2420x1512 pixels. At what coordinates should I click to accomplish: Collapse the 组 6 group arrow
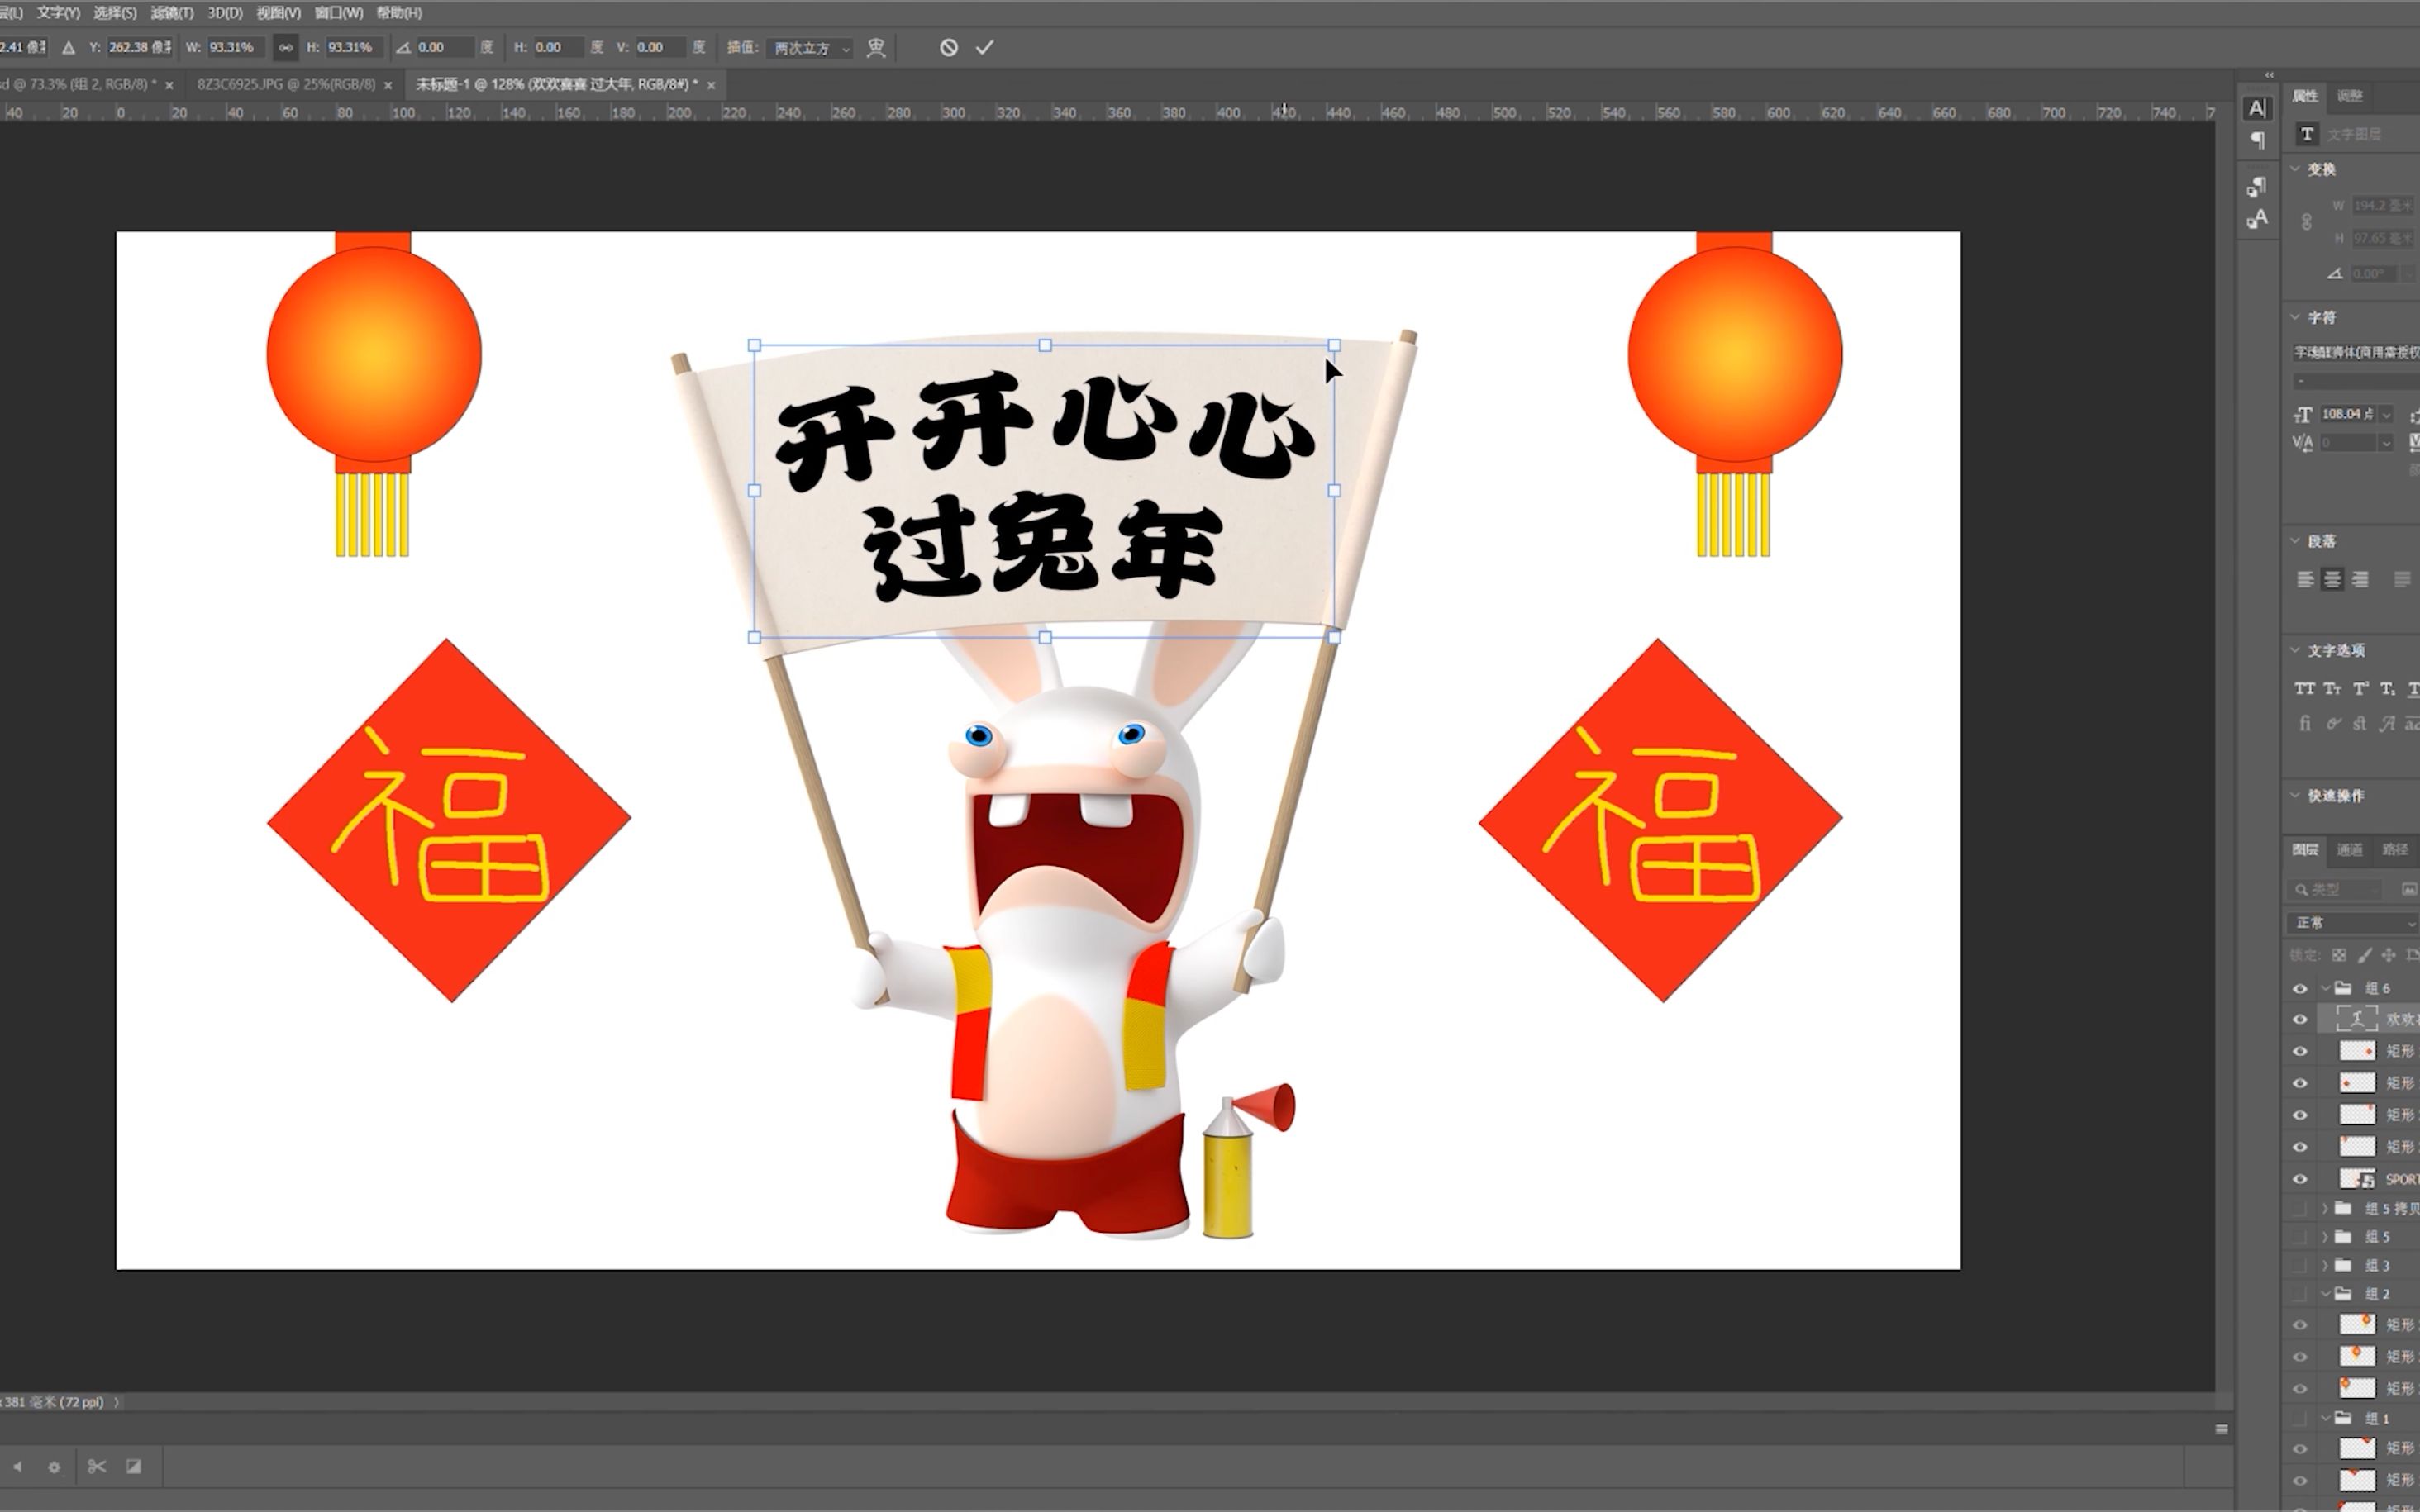click(x=2326, y=988)
